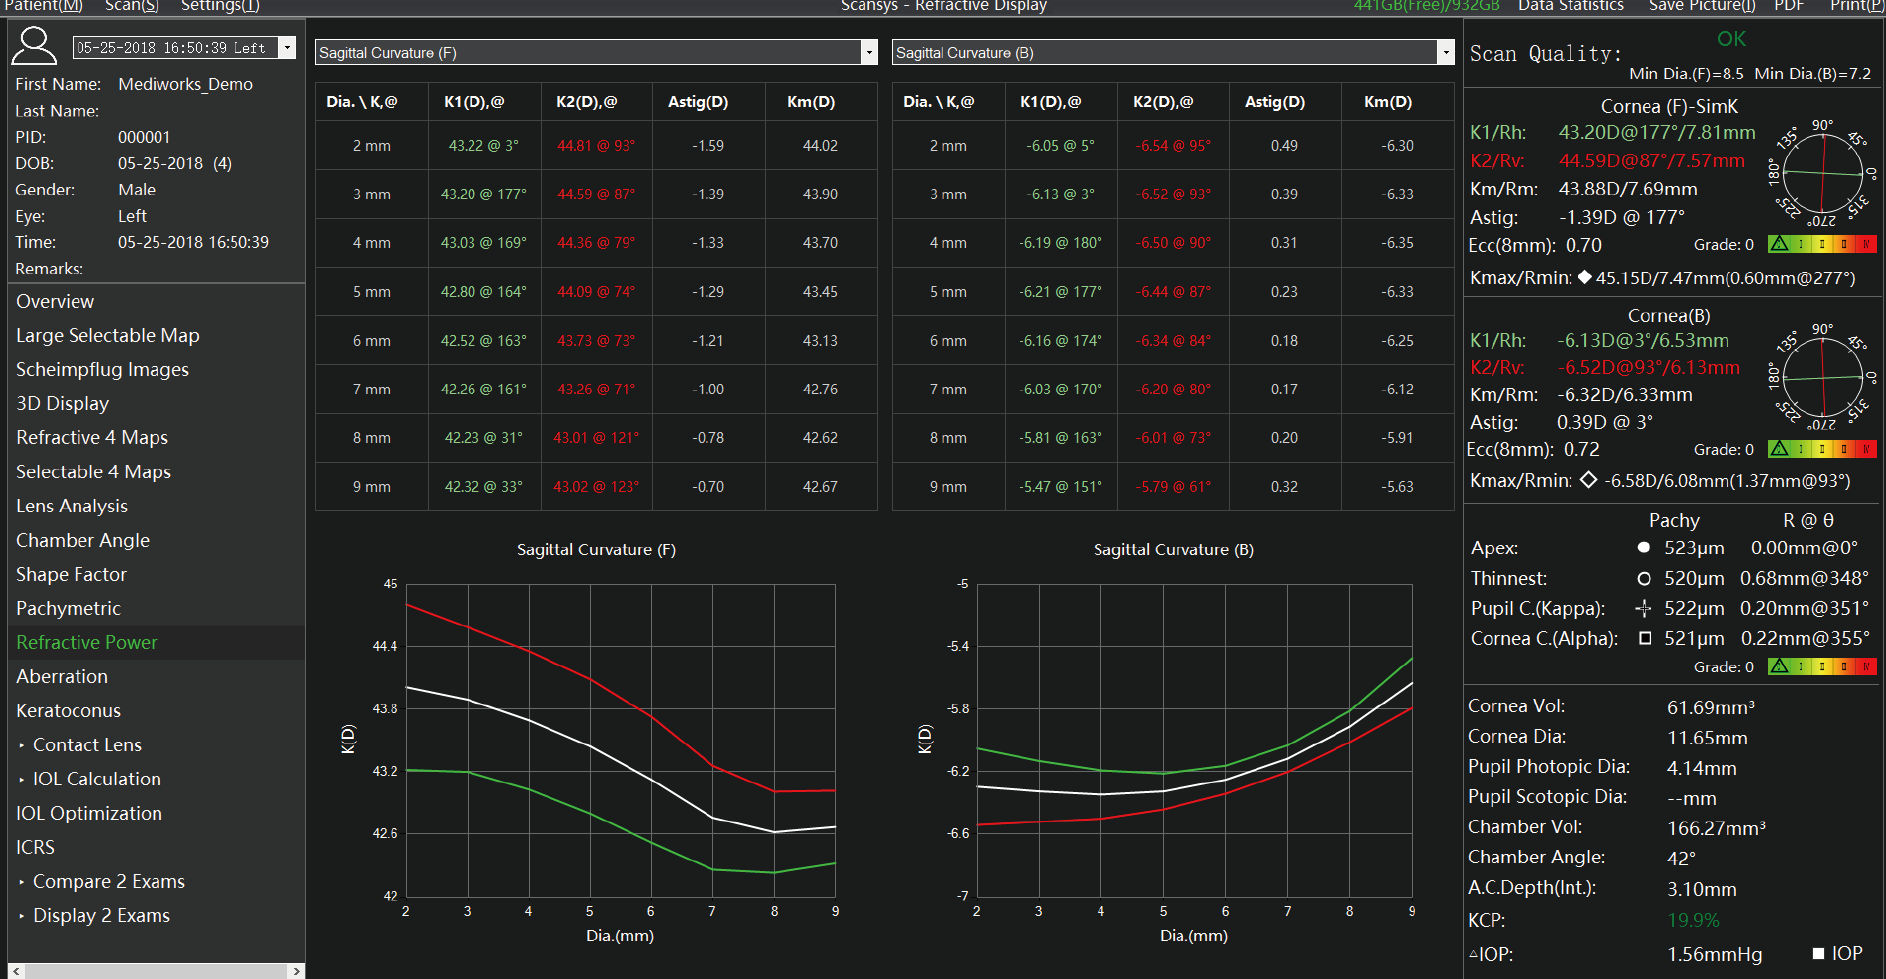The image size is (1886, 979).
Task: Toggle the IOP checkbox
Action: click(x=1819, y=953)
